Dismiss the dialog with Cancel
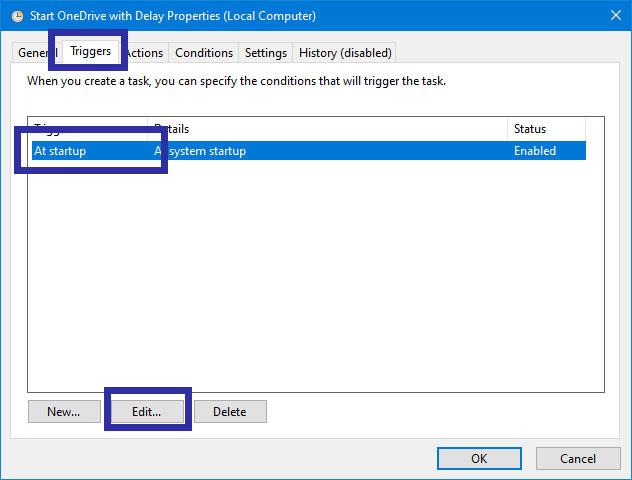 (578, 458)
